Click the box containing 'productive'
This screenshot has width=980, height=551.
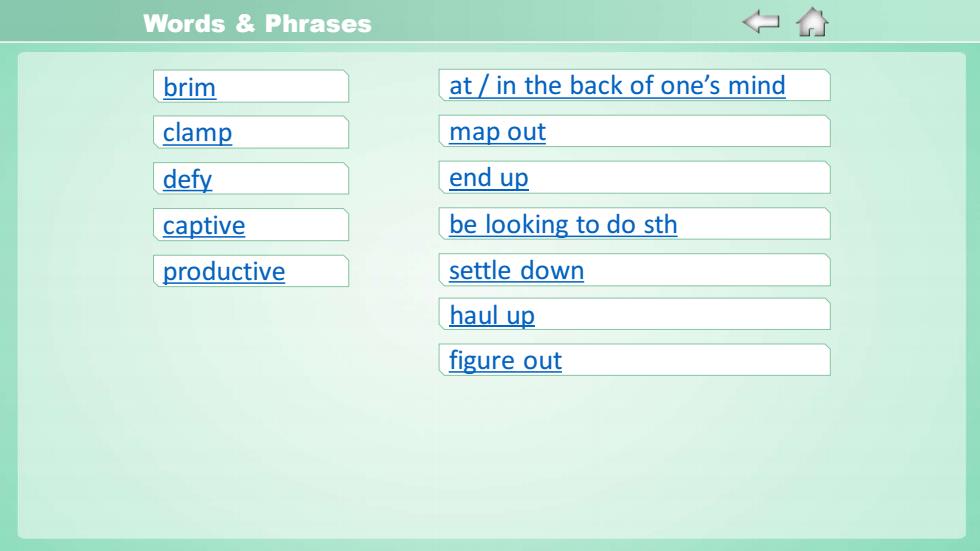tap(251, 271)
